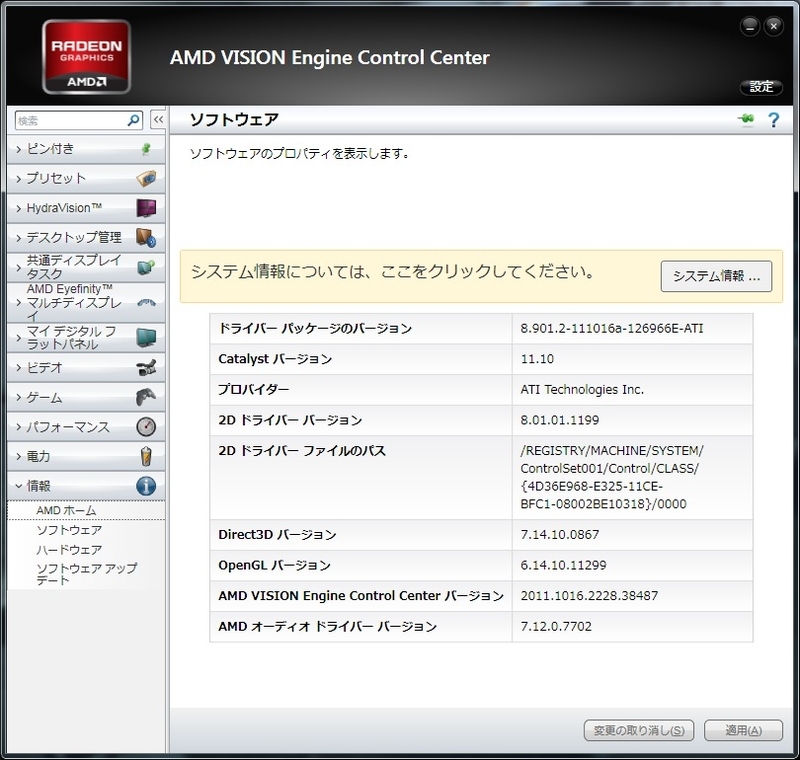Expand the AMD Eyefinity マルチディスプレイ section chevron
The height and width of the screenshot is (760, 800).
pos(19,302)
